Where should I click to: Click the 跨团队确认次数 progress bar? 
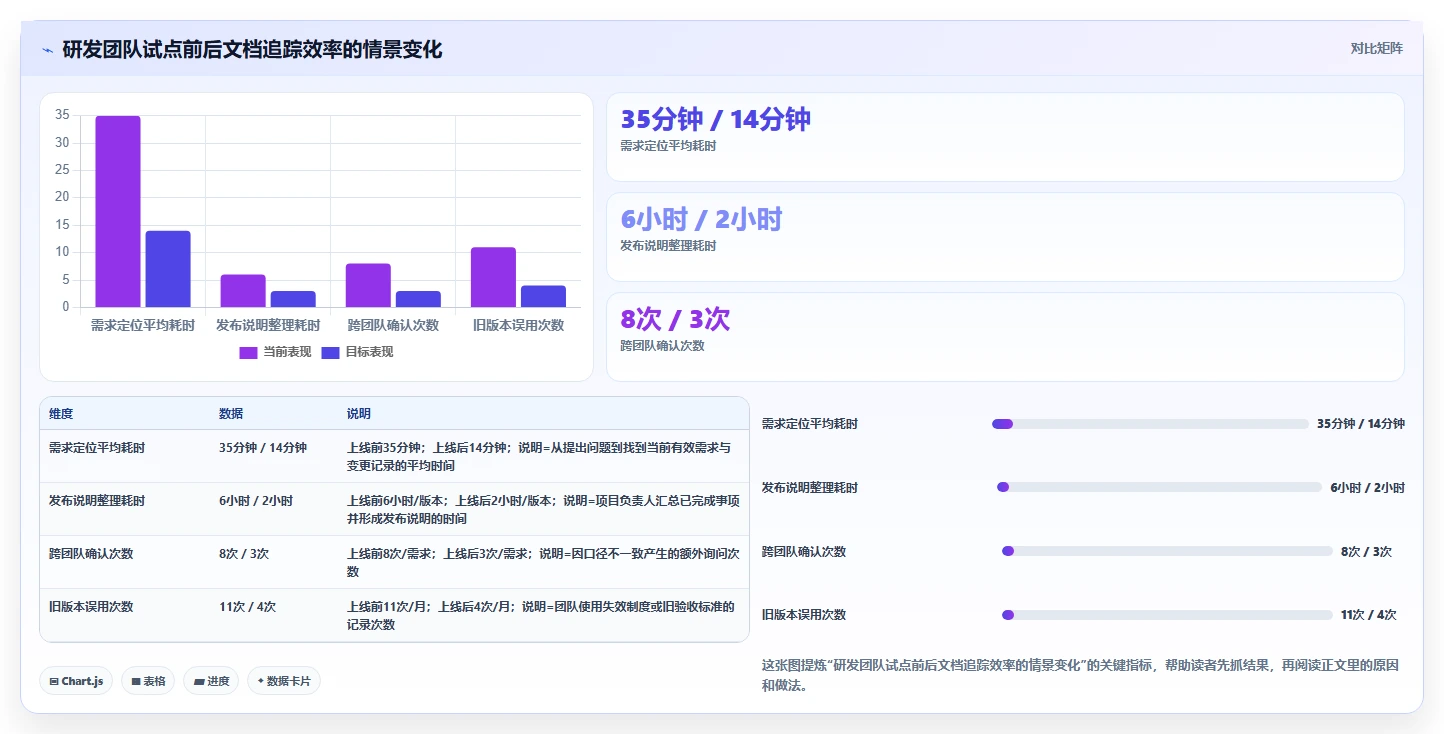(x=1167, y=551)
